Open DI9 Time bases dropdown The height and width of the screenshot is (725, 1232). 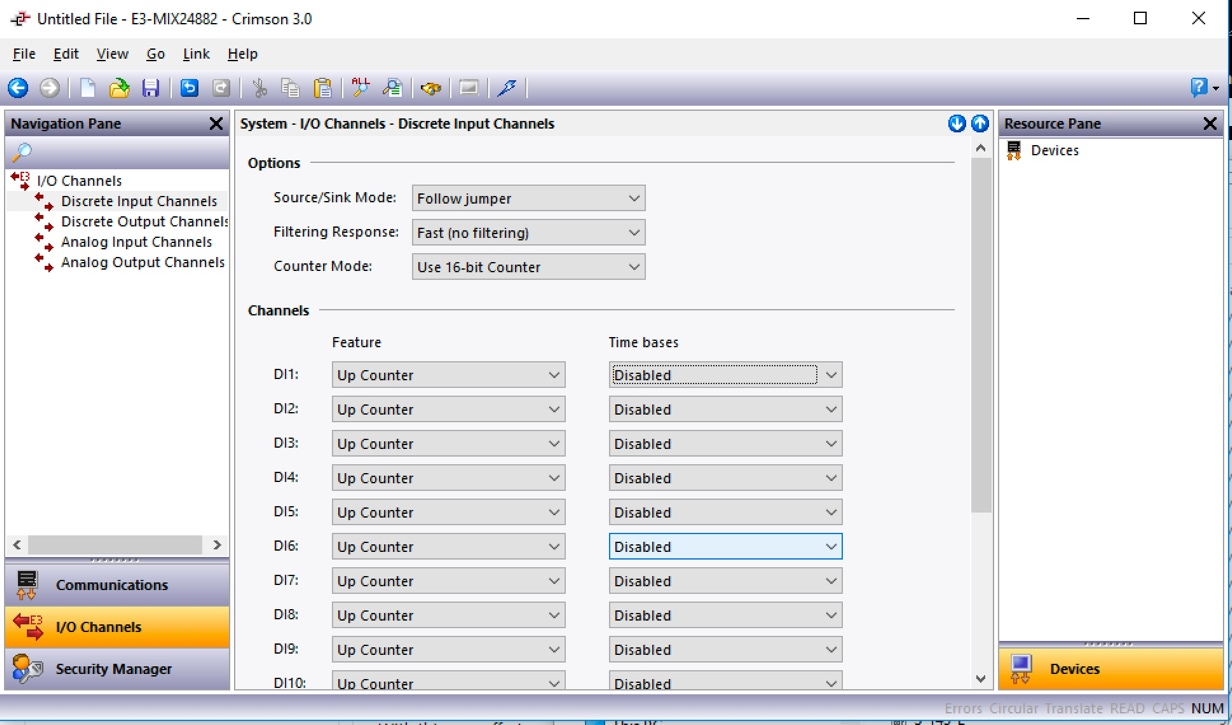pyautogui.click(x=725, y=649)
